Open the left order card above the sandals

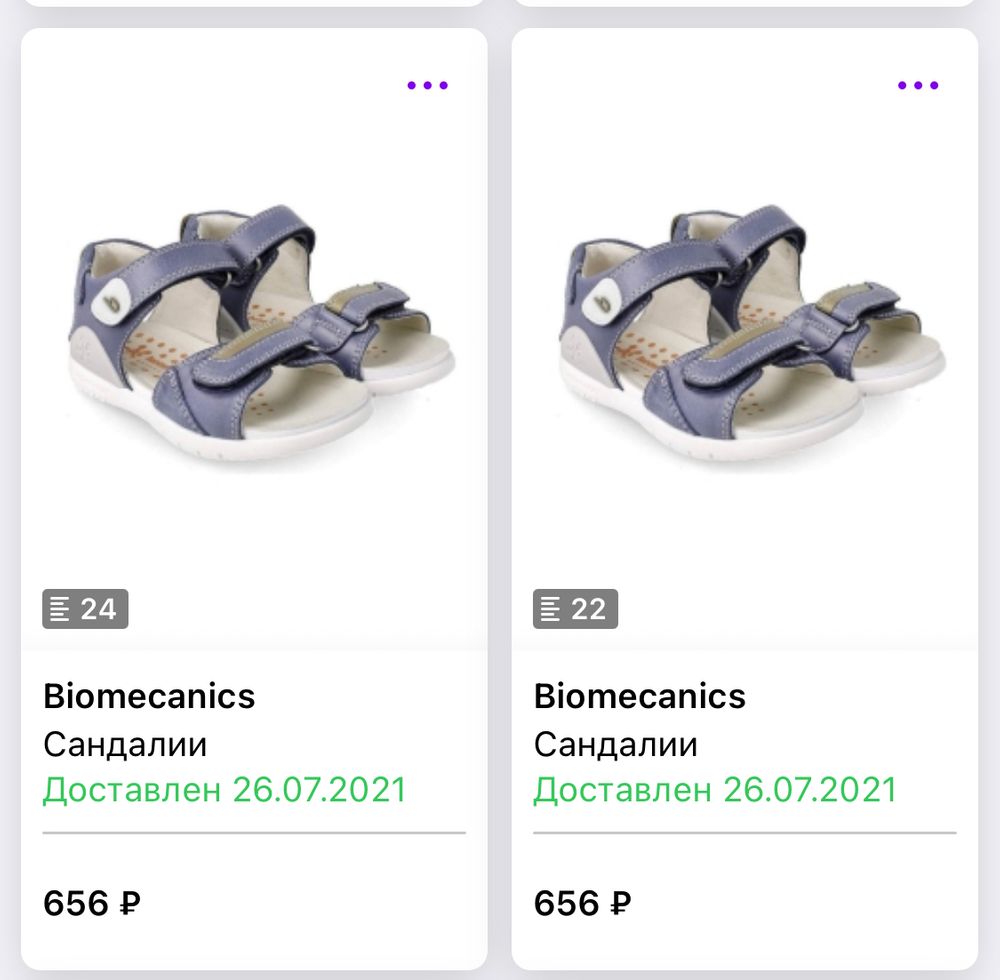pos(254,3)
